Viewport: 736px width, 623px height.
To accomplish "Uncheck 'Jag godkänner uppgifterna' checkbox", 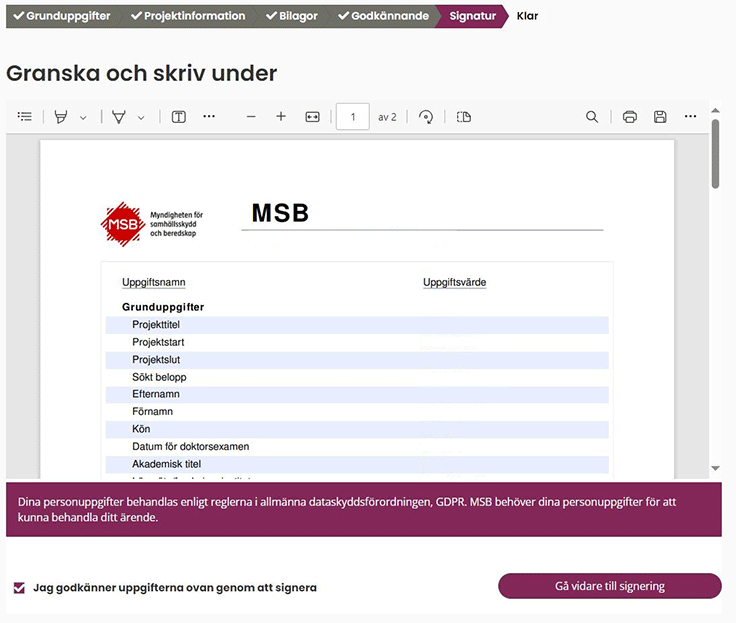I will tap(19, 588).
